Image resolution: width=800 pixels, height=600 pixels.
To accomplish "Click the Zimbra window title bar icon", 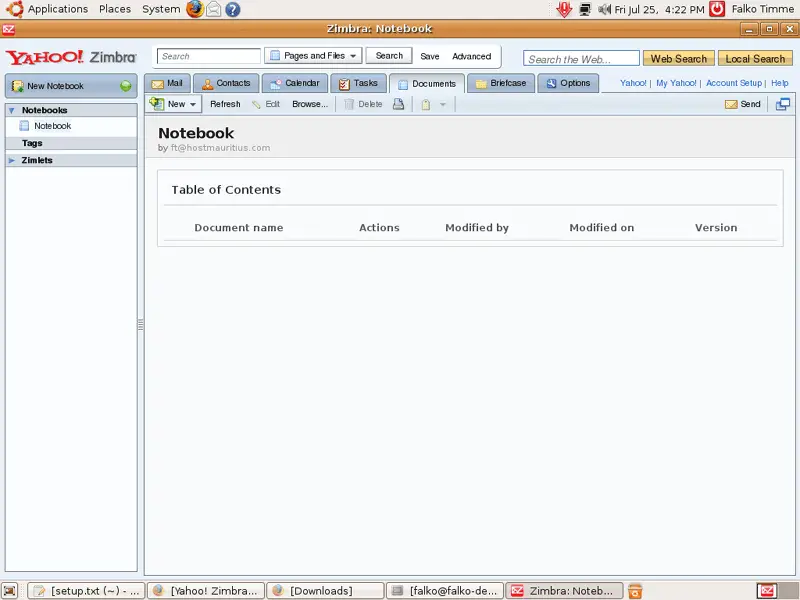I will click(x=9, y=29).
